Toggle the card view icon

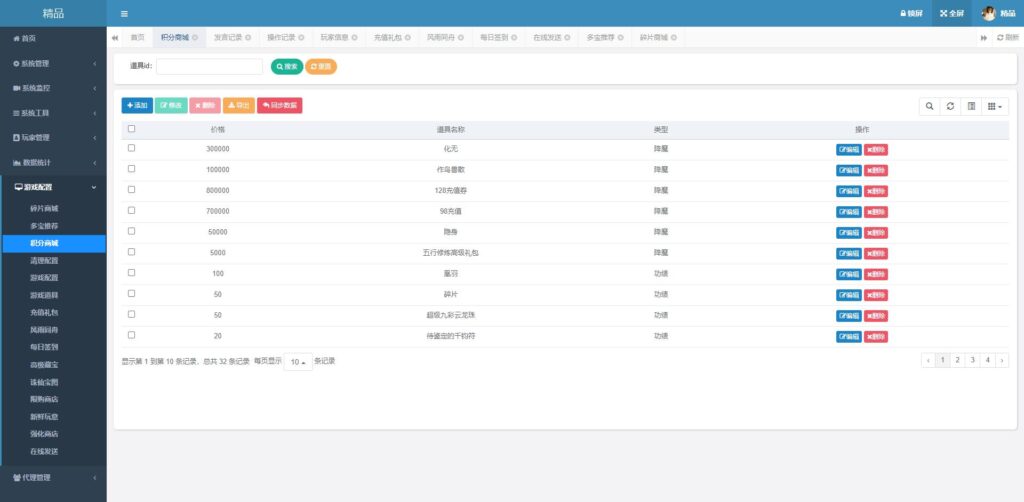click(971, 105)
